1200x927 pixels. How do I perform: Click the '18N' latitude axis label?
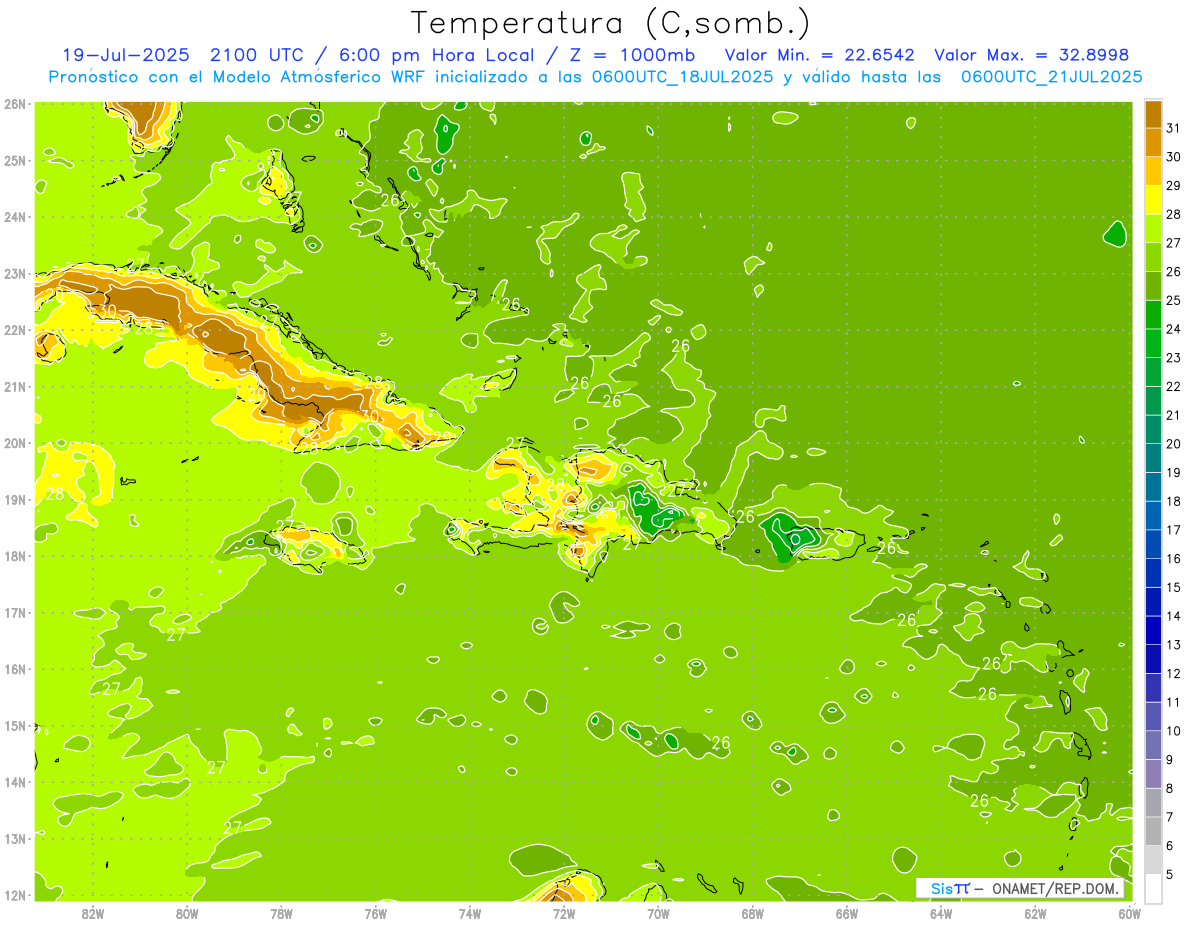(x=15, y=556)
